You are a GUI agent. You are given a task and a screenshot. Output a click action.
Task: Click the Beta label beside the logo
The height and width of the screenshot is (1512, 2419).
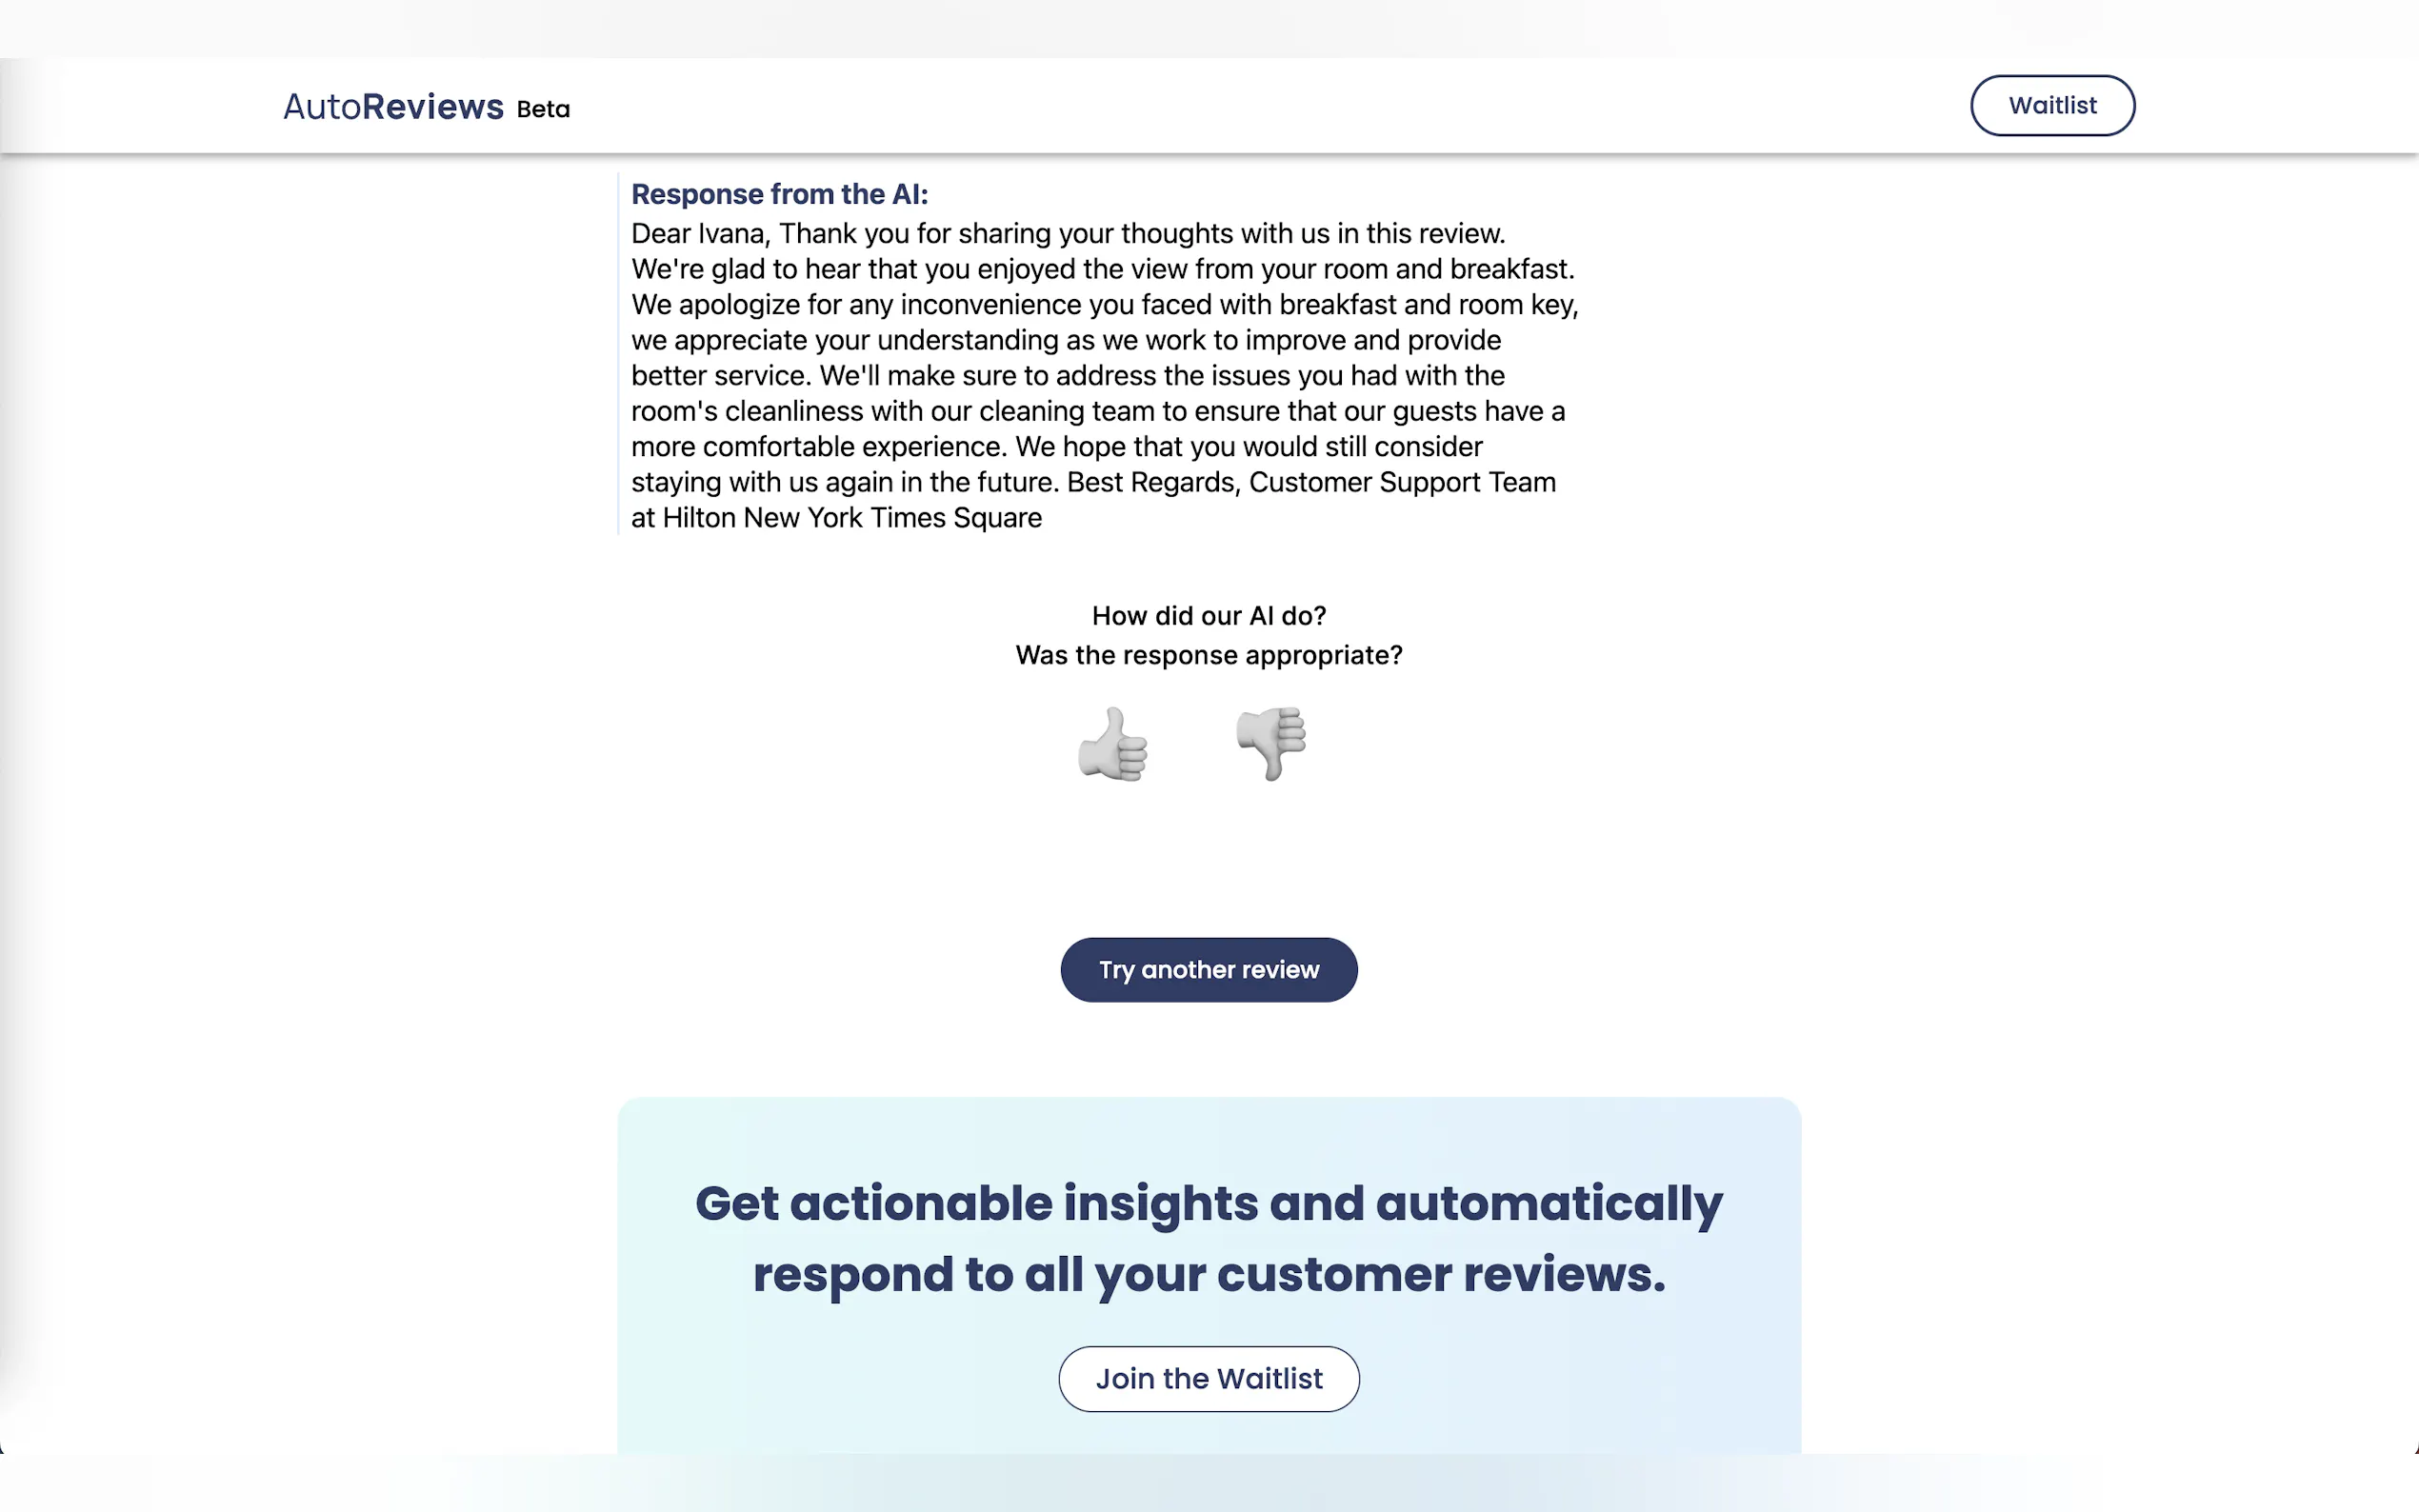[543, 109]
